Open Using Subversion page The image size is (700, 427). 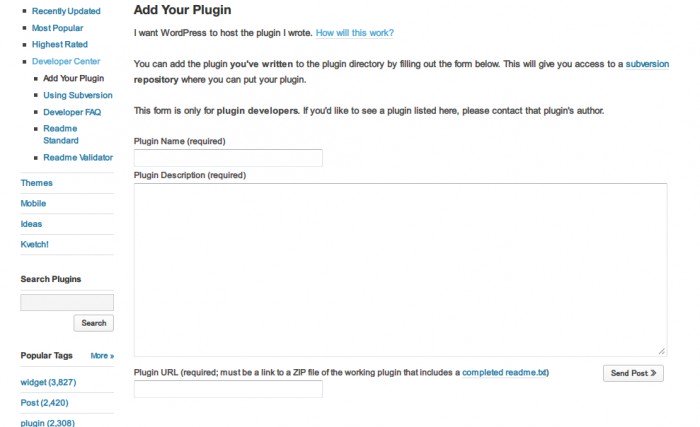pos(78,95)
